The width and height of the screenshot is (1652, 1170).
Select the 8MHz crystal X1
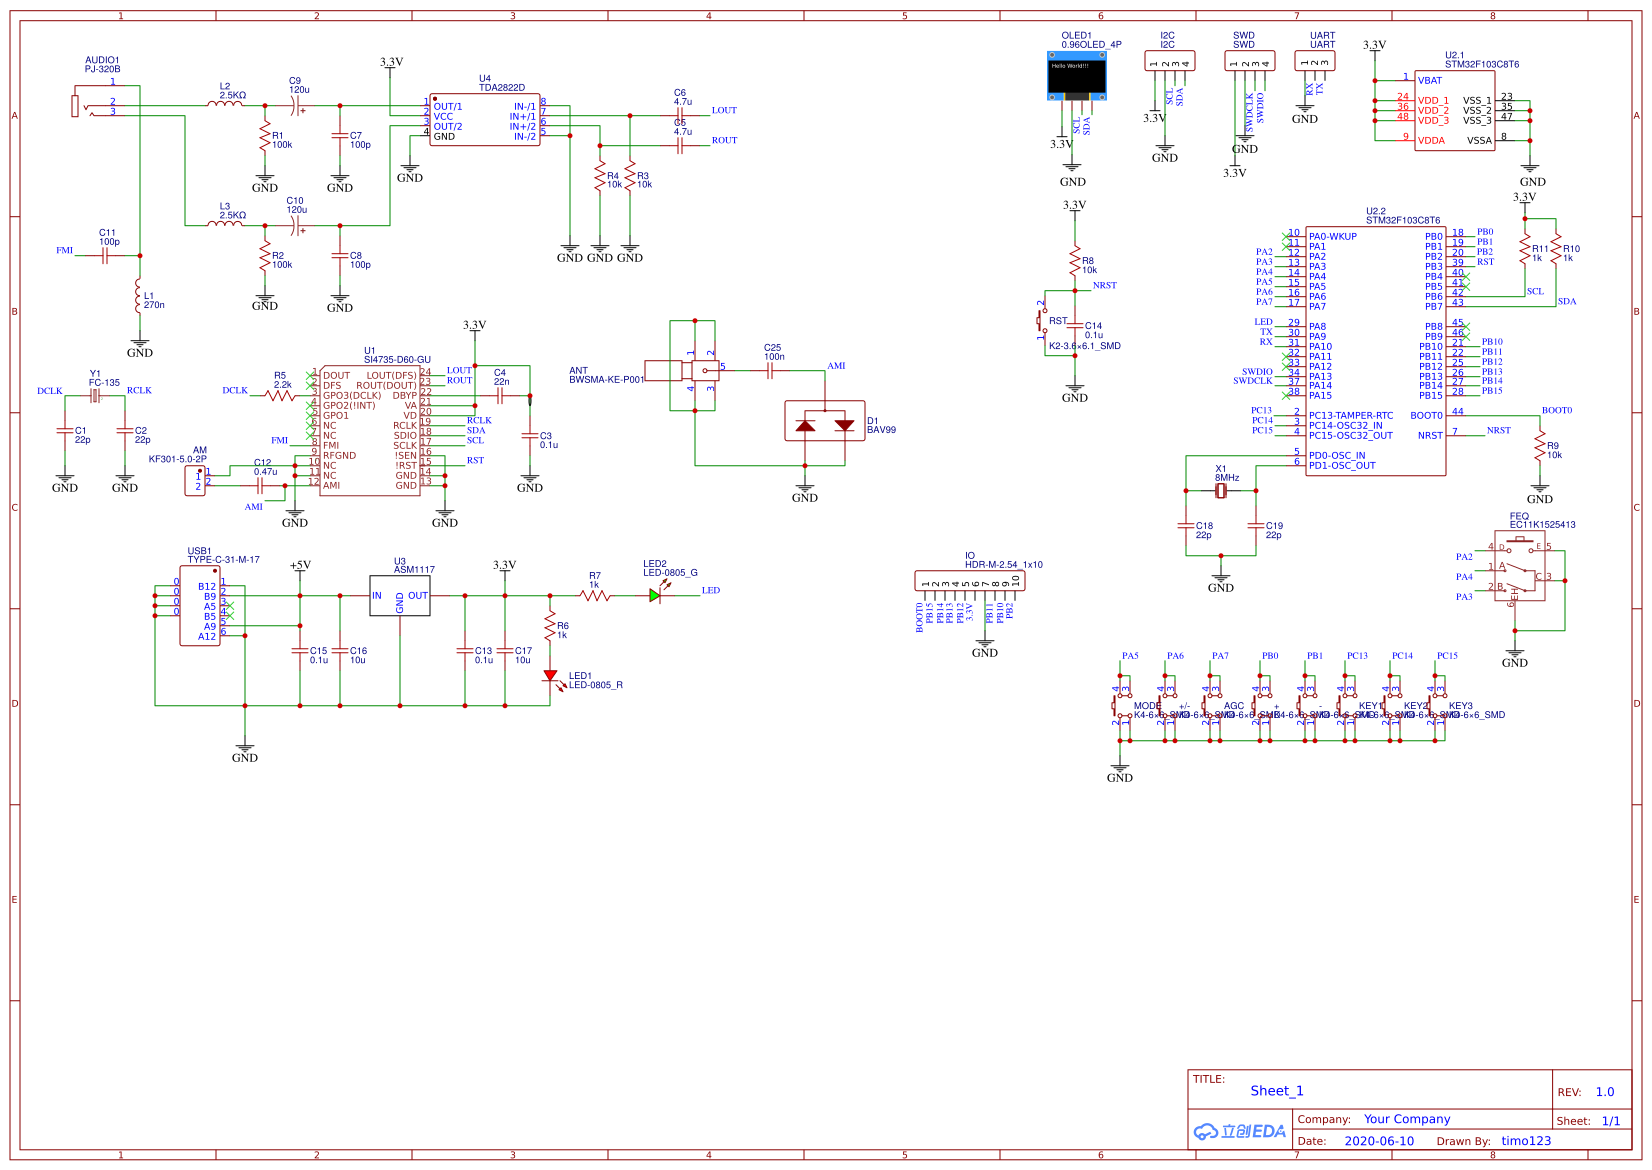click(1220, 491)
